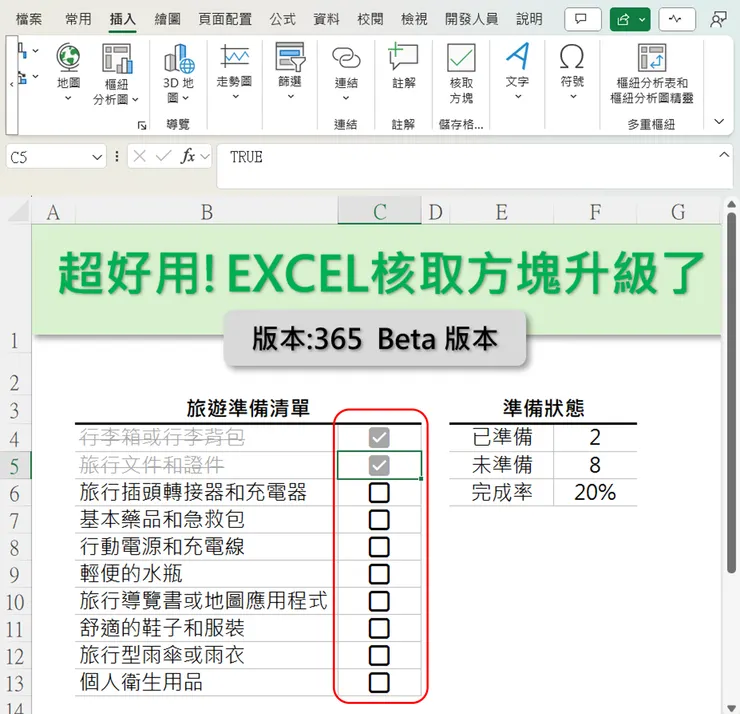Screen dimensions: 740x714
Task: Confirm formula bar entry with checkmark
Action: point(163,156)
